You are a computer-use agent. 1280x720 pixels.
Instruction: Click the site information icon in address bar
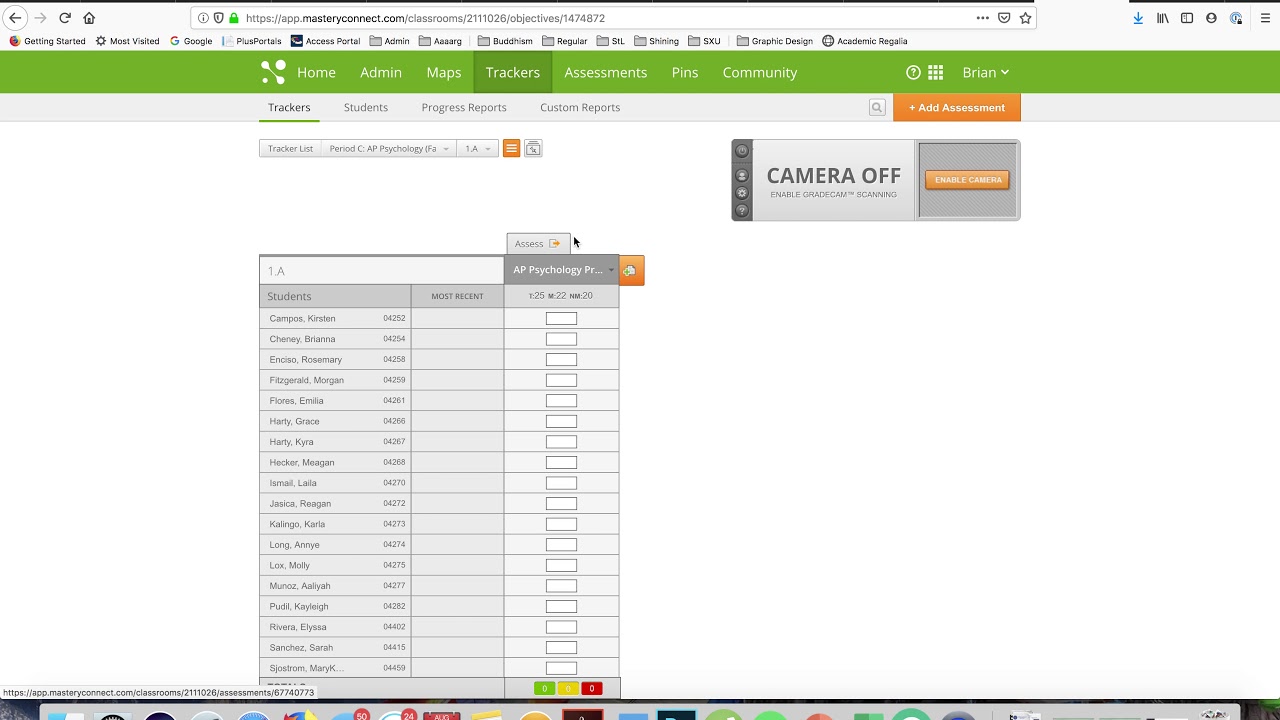coord(203,18)
